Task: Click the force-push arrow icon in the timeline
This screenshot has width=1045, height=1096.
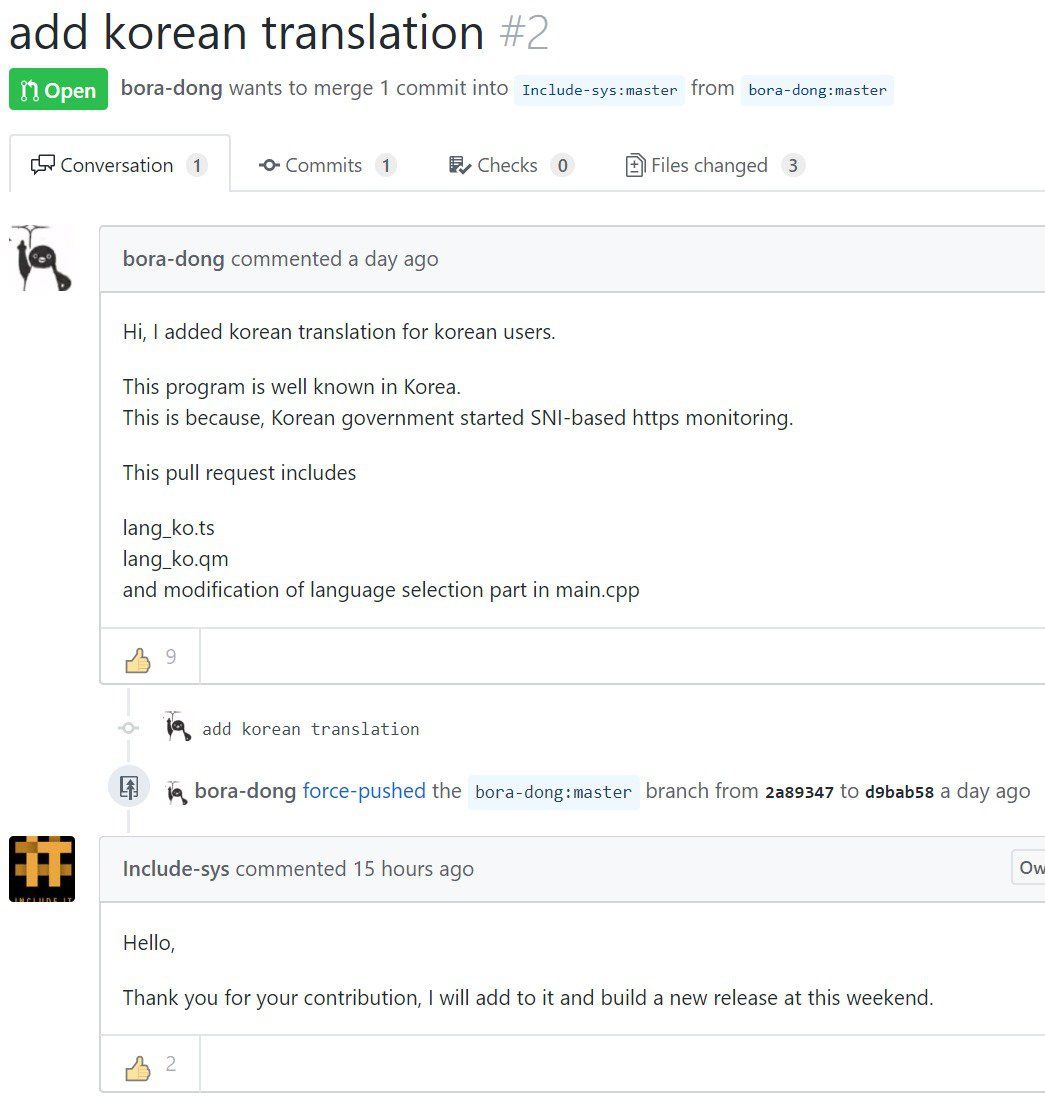Action: tap(128, 786)
